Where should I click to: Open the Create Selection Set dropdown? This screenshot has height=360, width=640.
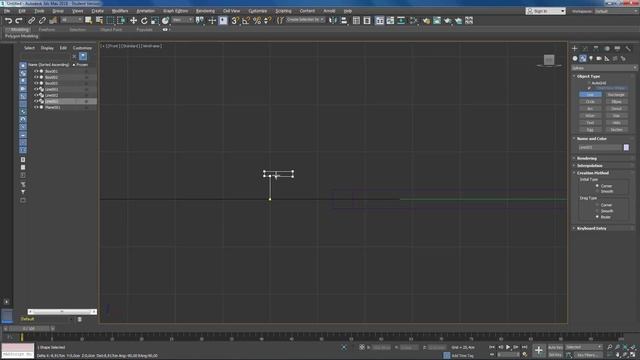click(x=305, y=20)
